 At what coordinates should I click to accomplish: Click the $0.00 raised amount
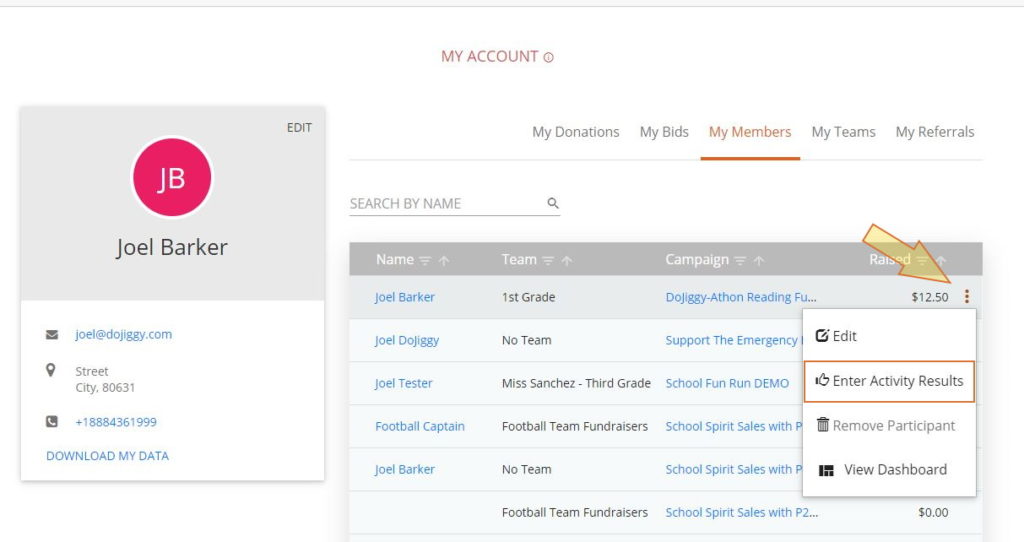933,513
